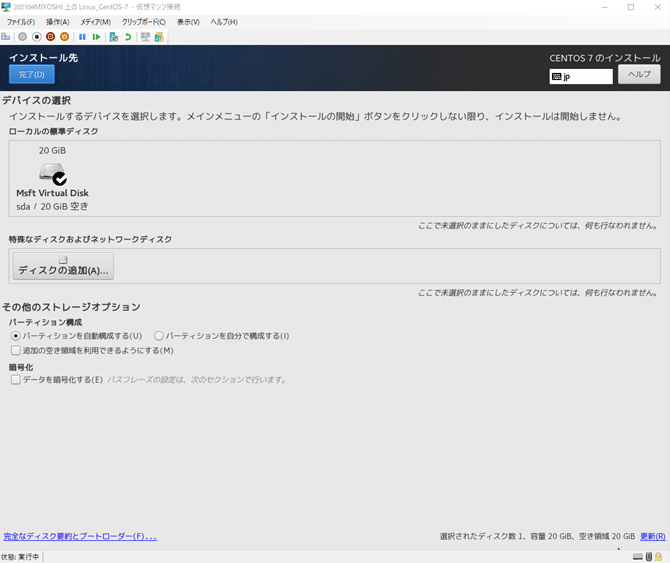
Task: Maximize the VM Connection window
Action: pos(631,7)
